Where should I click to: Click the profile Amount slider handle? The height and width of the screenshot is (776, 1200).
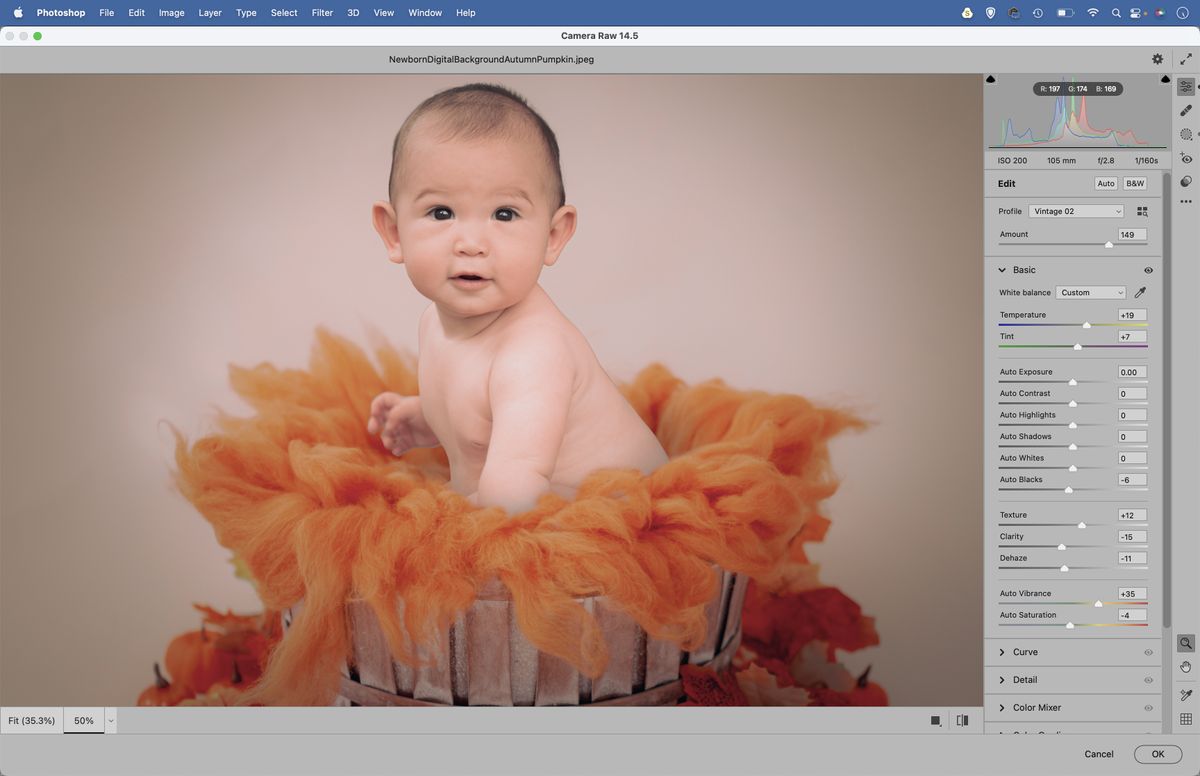1108,244
